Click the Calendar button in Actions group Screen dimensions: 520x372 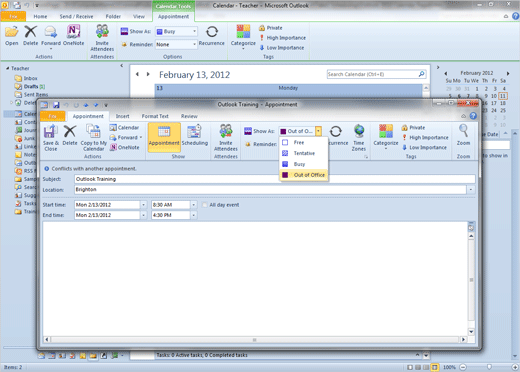pyautogui.click(x=124, y=127)
